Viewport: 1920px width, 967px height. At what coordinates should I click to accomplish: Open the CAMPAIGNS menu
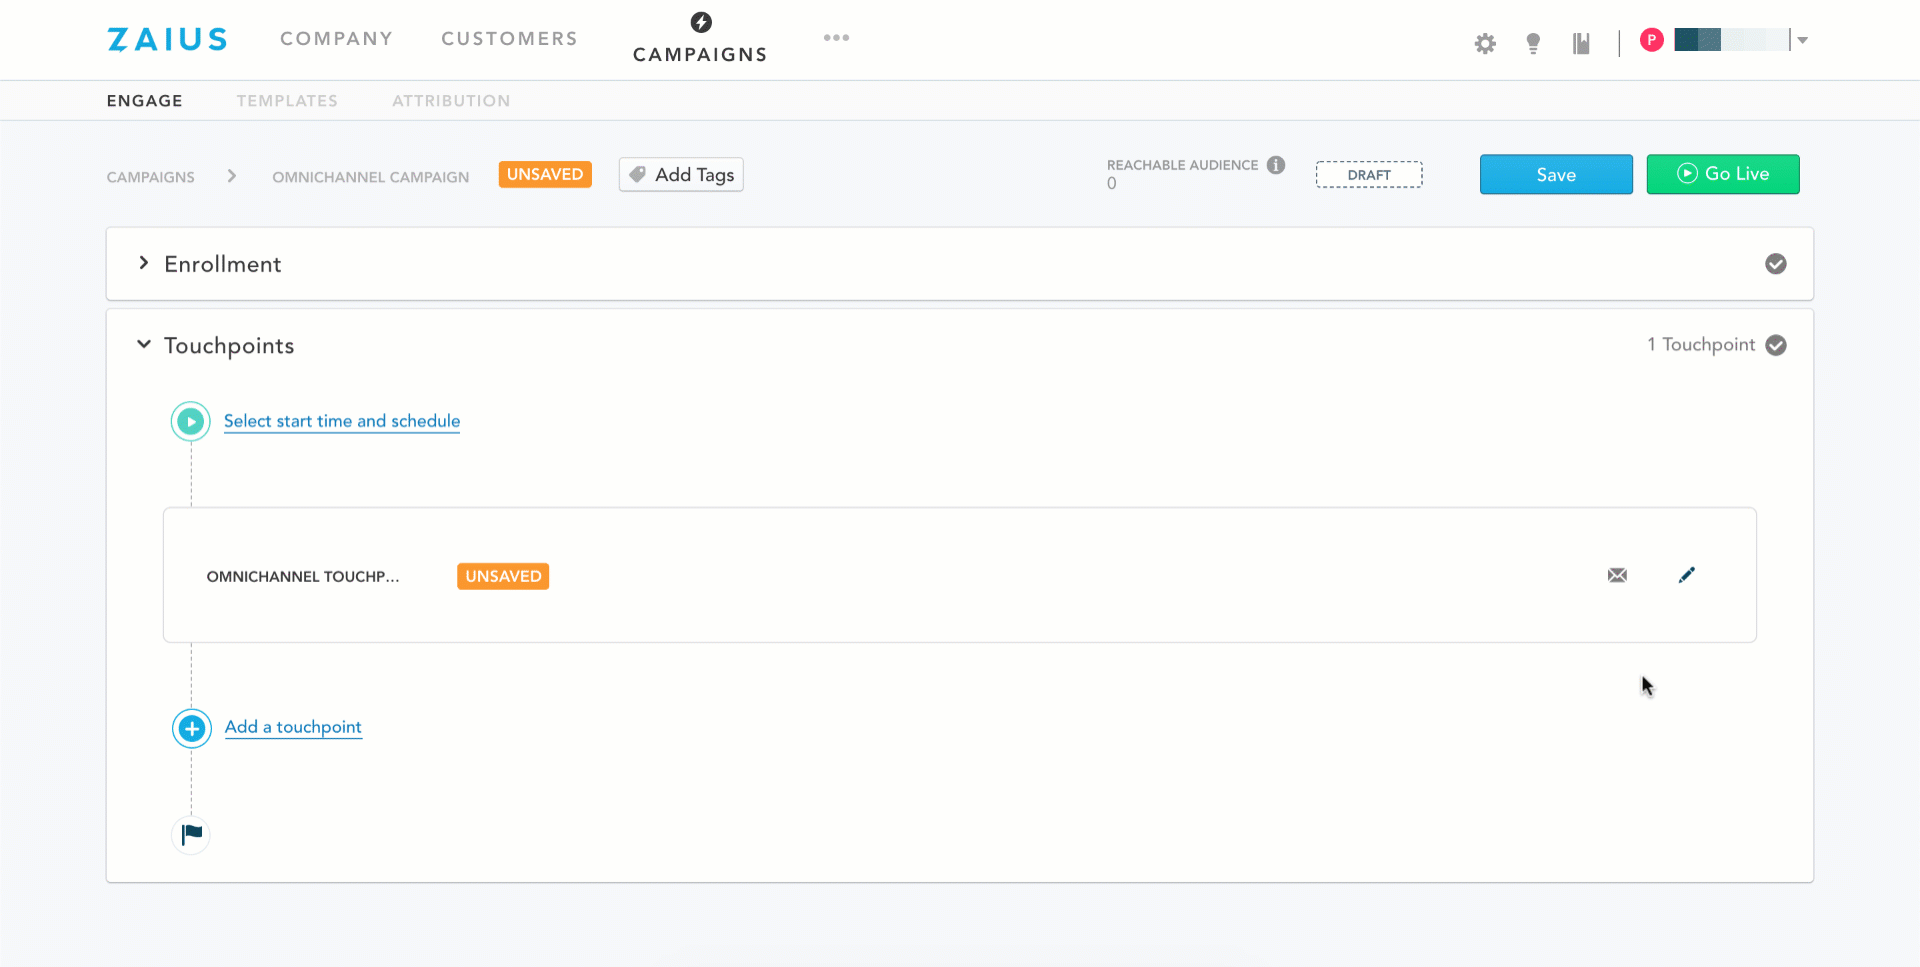click(700, 54)
